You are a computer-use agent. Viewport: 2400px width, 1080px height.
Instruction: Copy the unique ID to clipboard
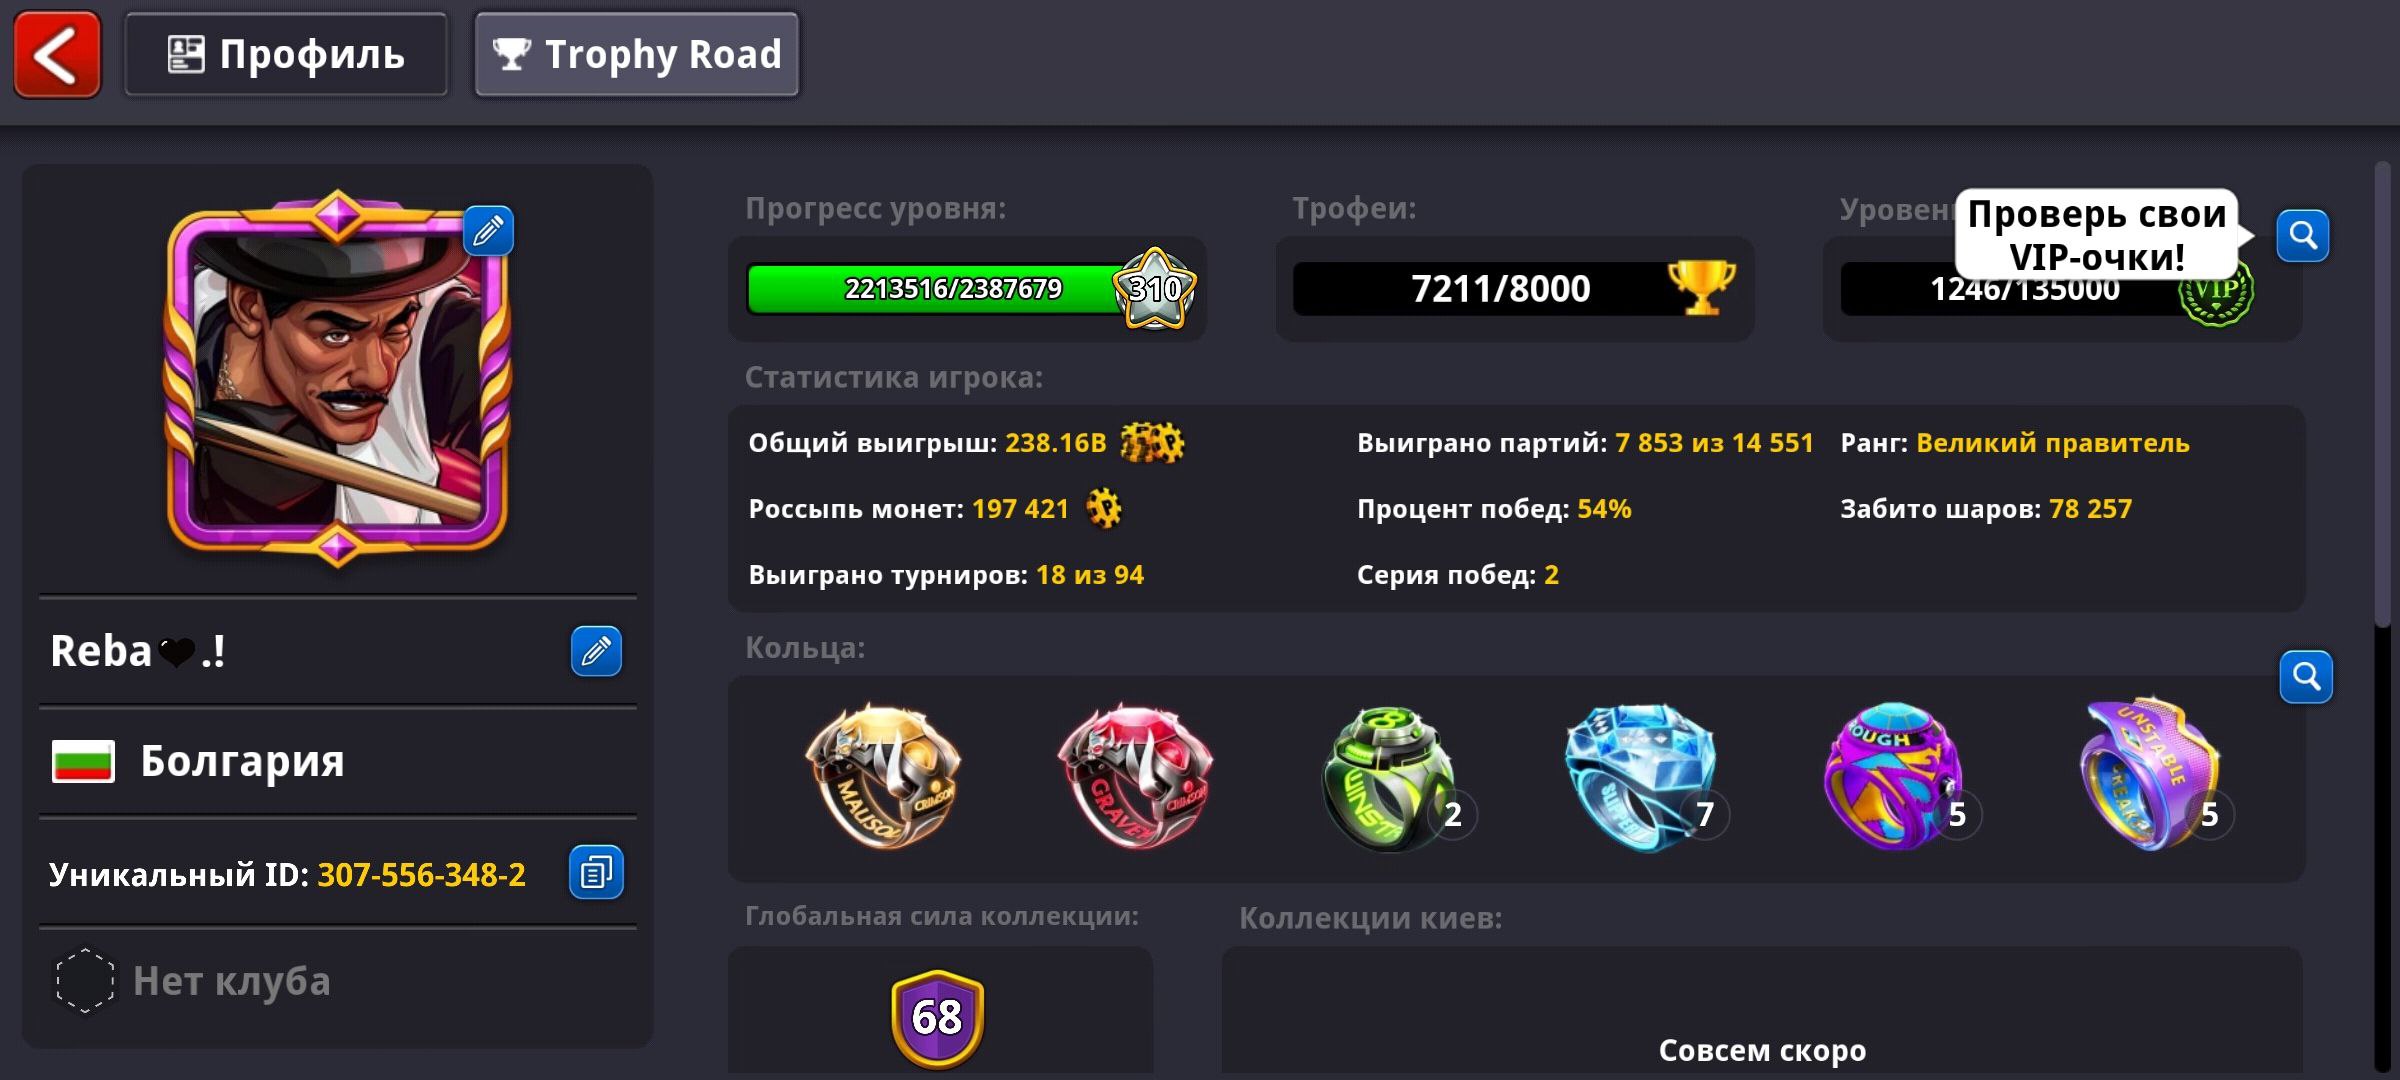(596, 873)
